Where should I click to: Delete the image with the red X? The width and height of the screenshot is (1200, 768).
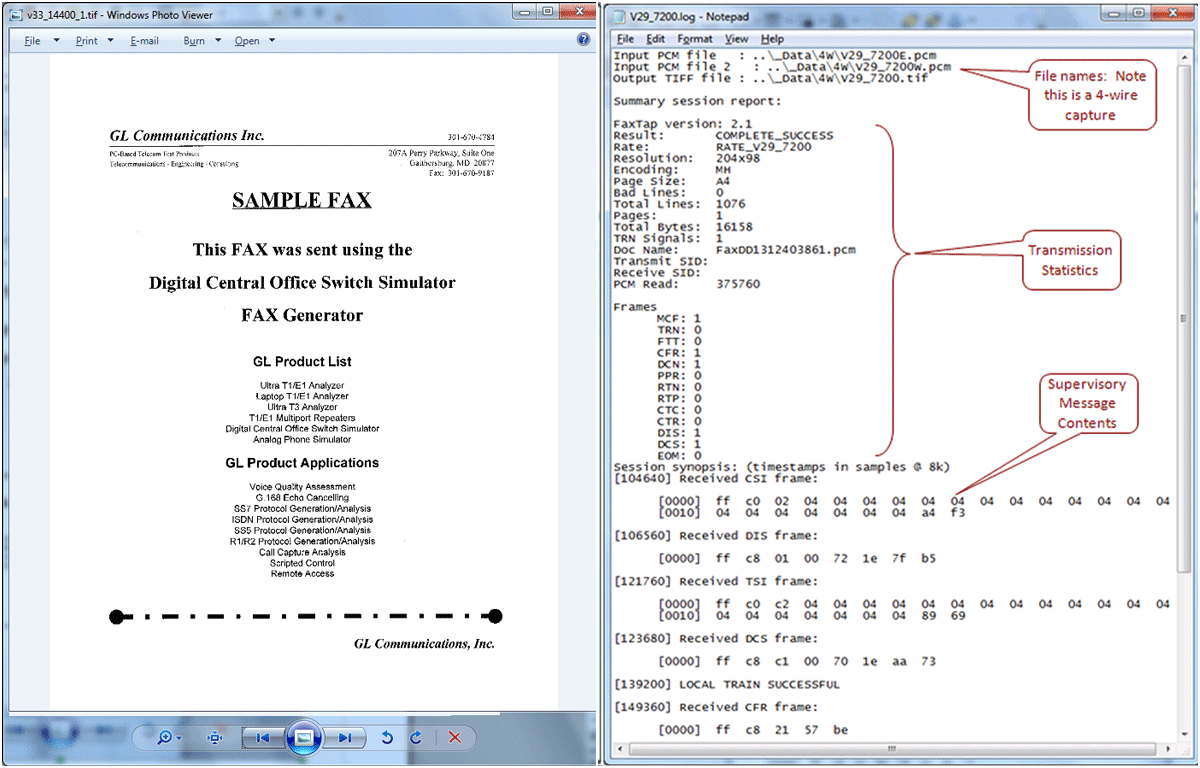[x=454, y=738]
